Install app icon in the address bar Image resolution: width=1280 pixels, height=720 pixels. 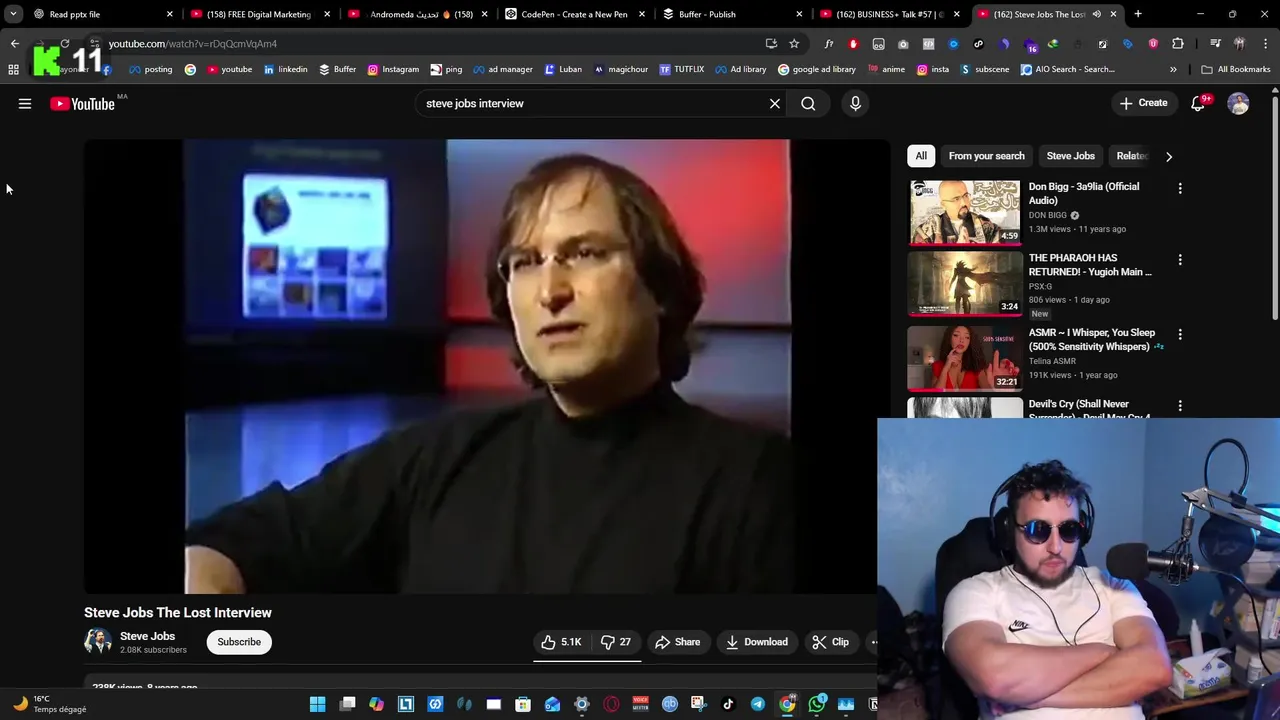click(x=771, y=44)
